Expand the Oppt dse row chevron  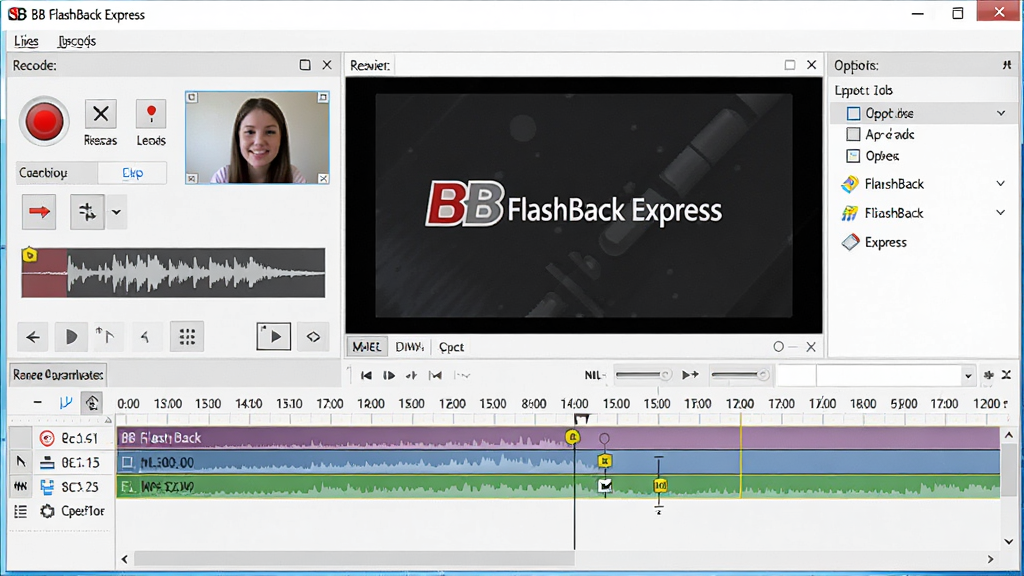point(1001,114)
